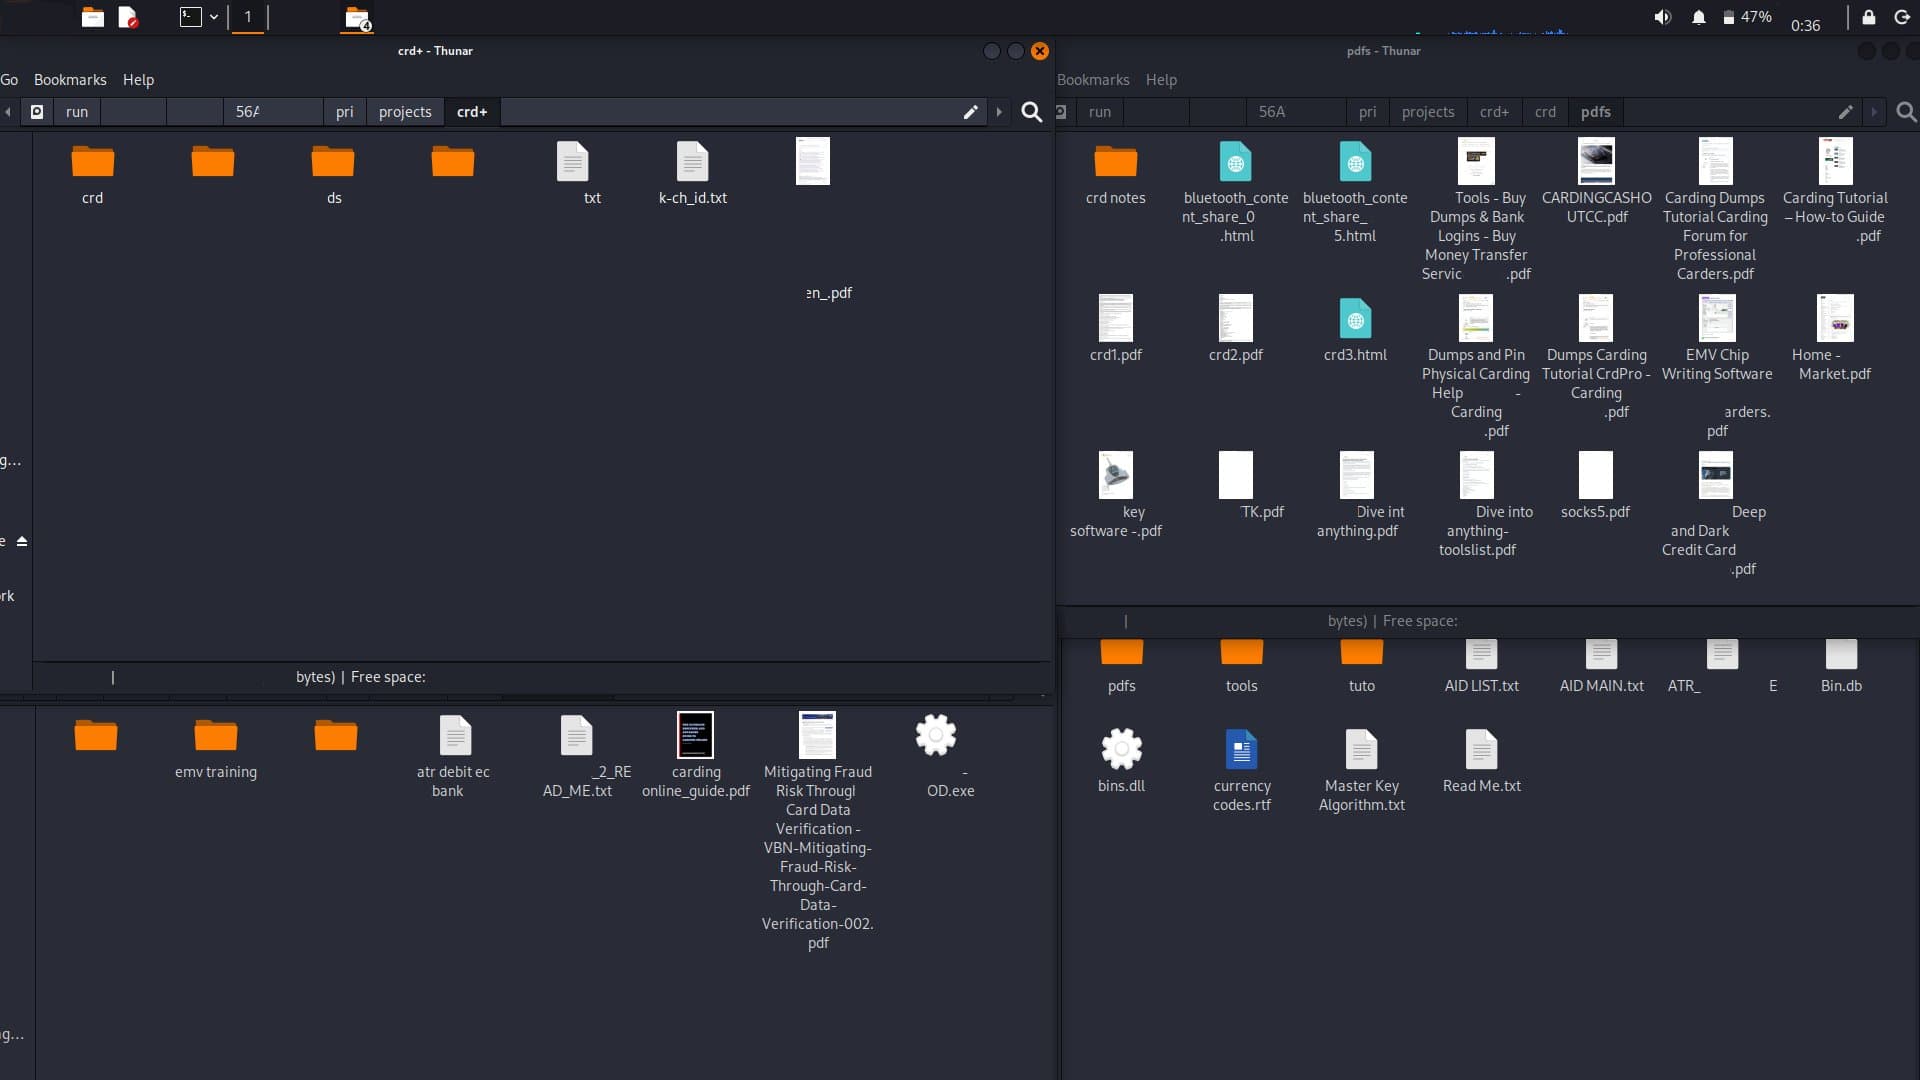The image size is (1920, 1080).
Task: Click the lock screen icon in top panel
Action: tap(1868, 17)
